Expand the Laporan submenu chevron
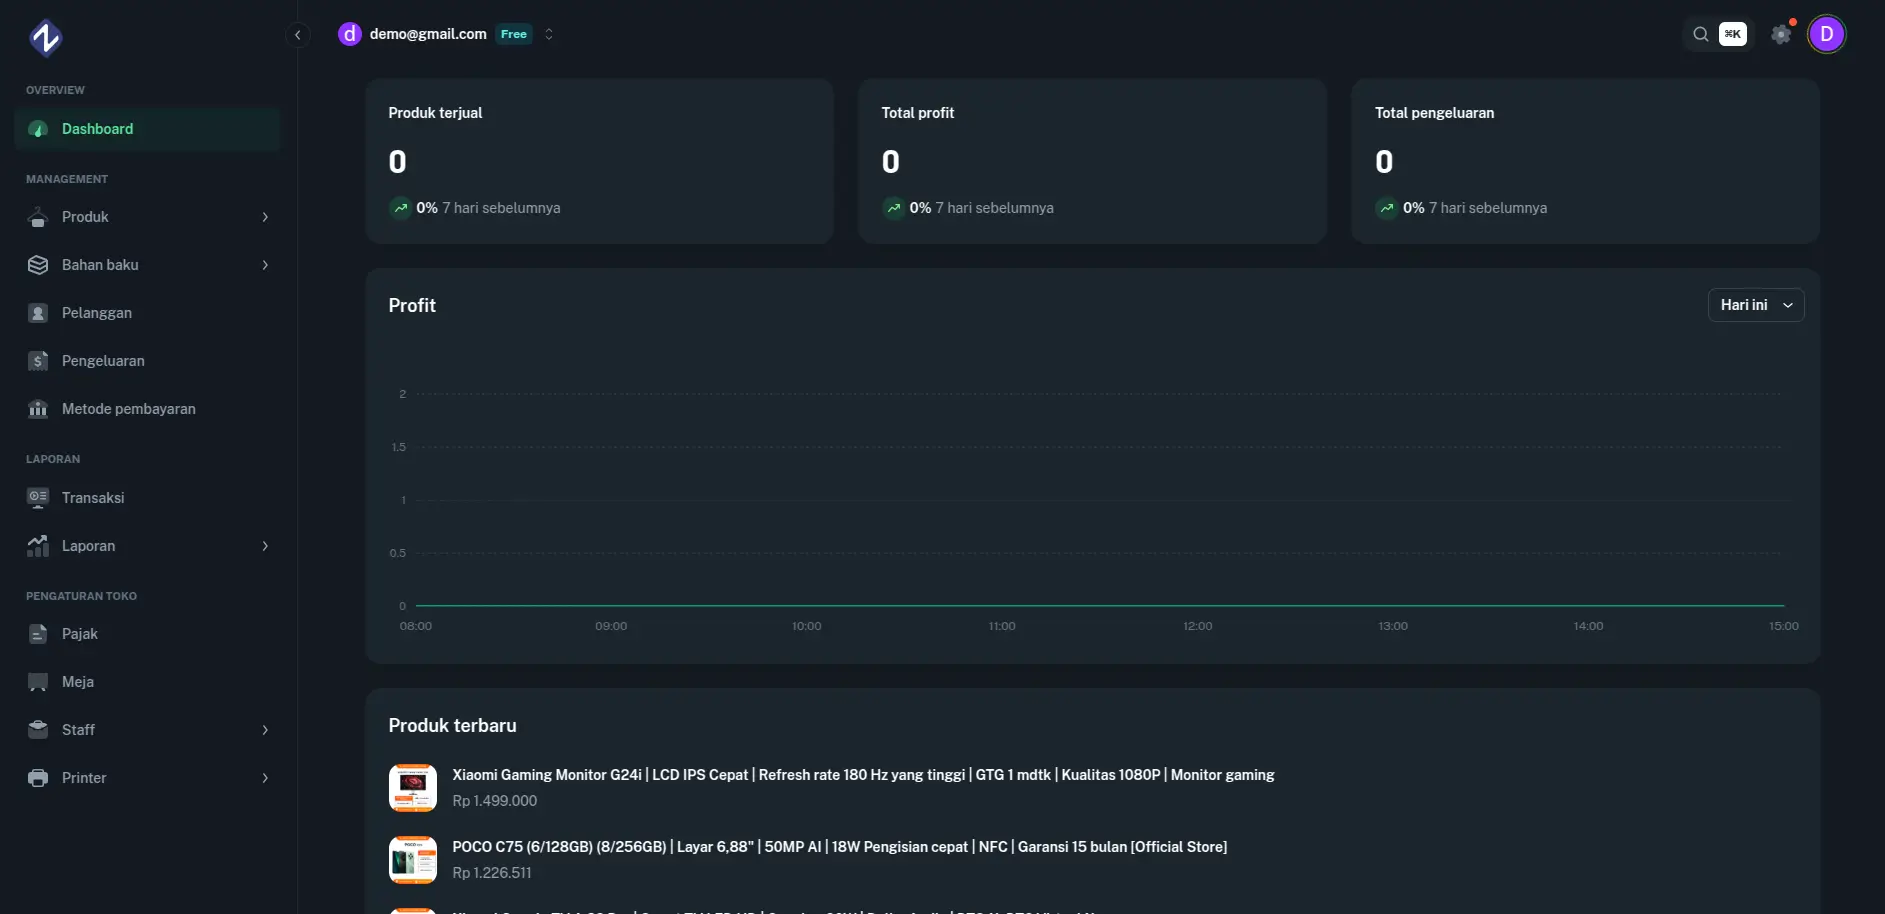This screenshot has width=1885, height=914. [x=265, y=546]
